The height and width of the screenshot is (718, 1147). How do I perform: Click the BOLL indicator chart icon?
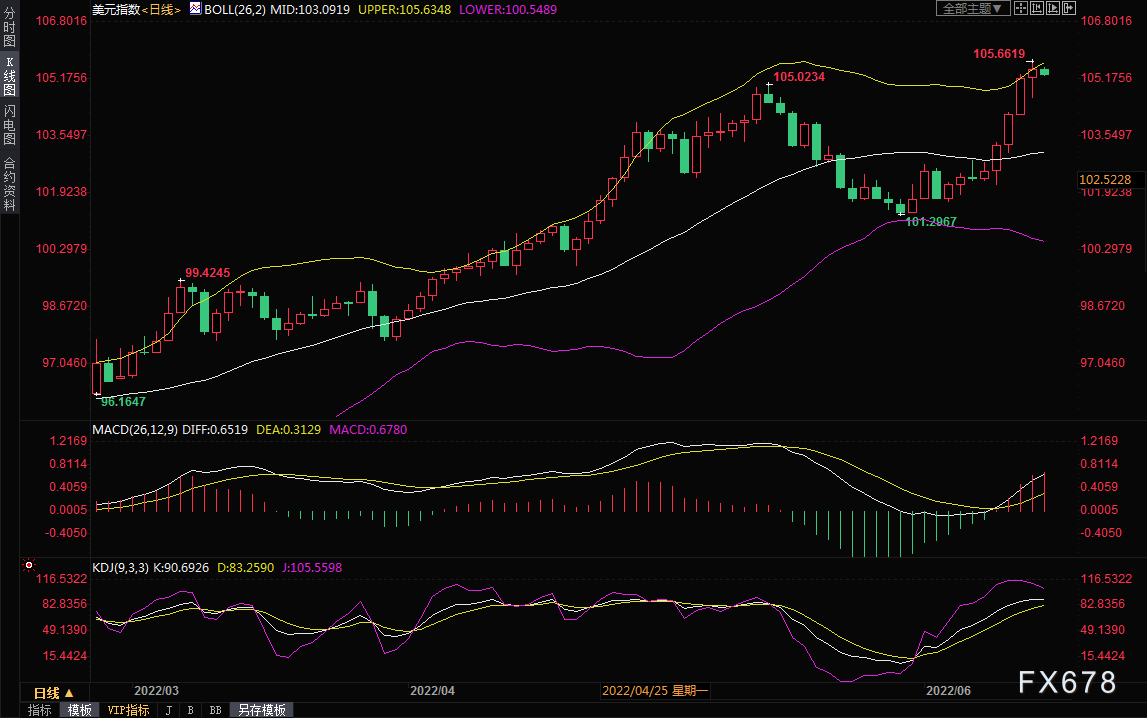pyautogui.click(x=195, y=9)
